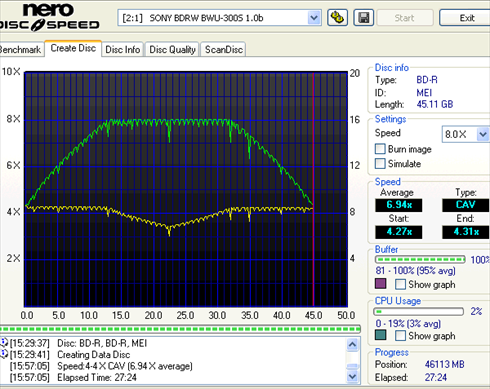This screenshot has width=490, height=389.
Task: Toggle the Simulate checkbox
Action: [380, 163]
